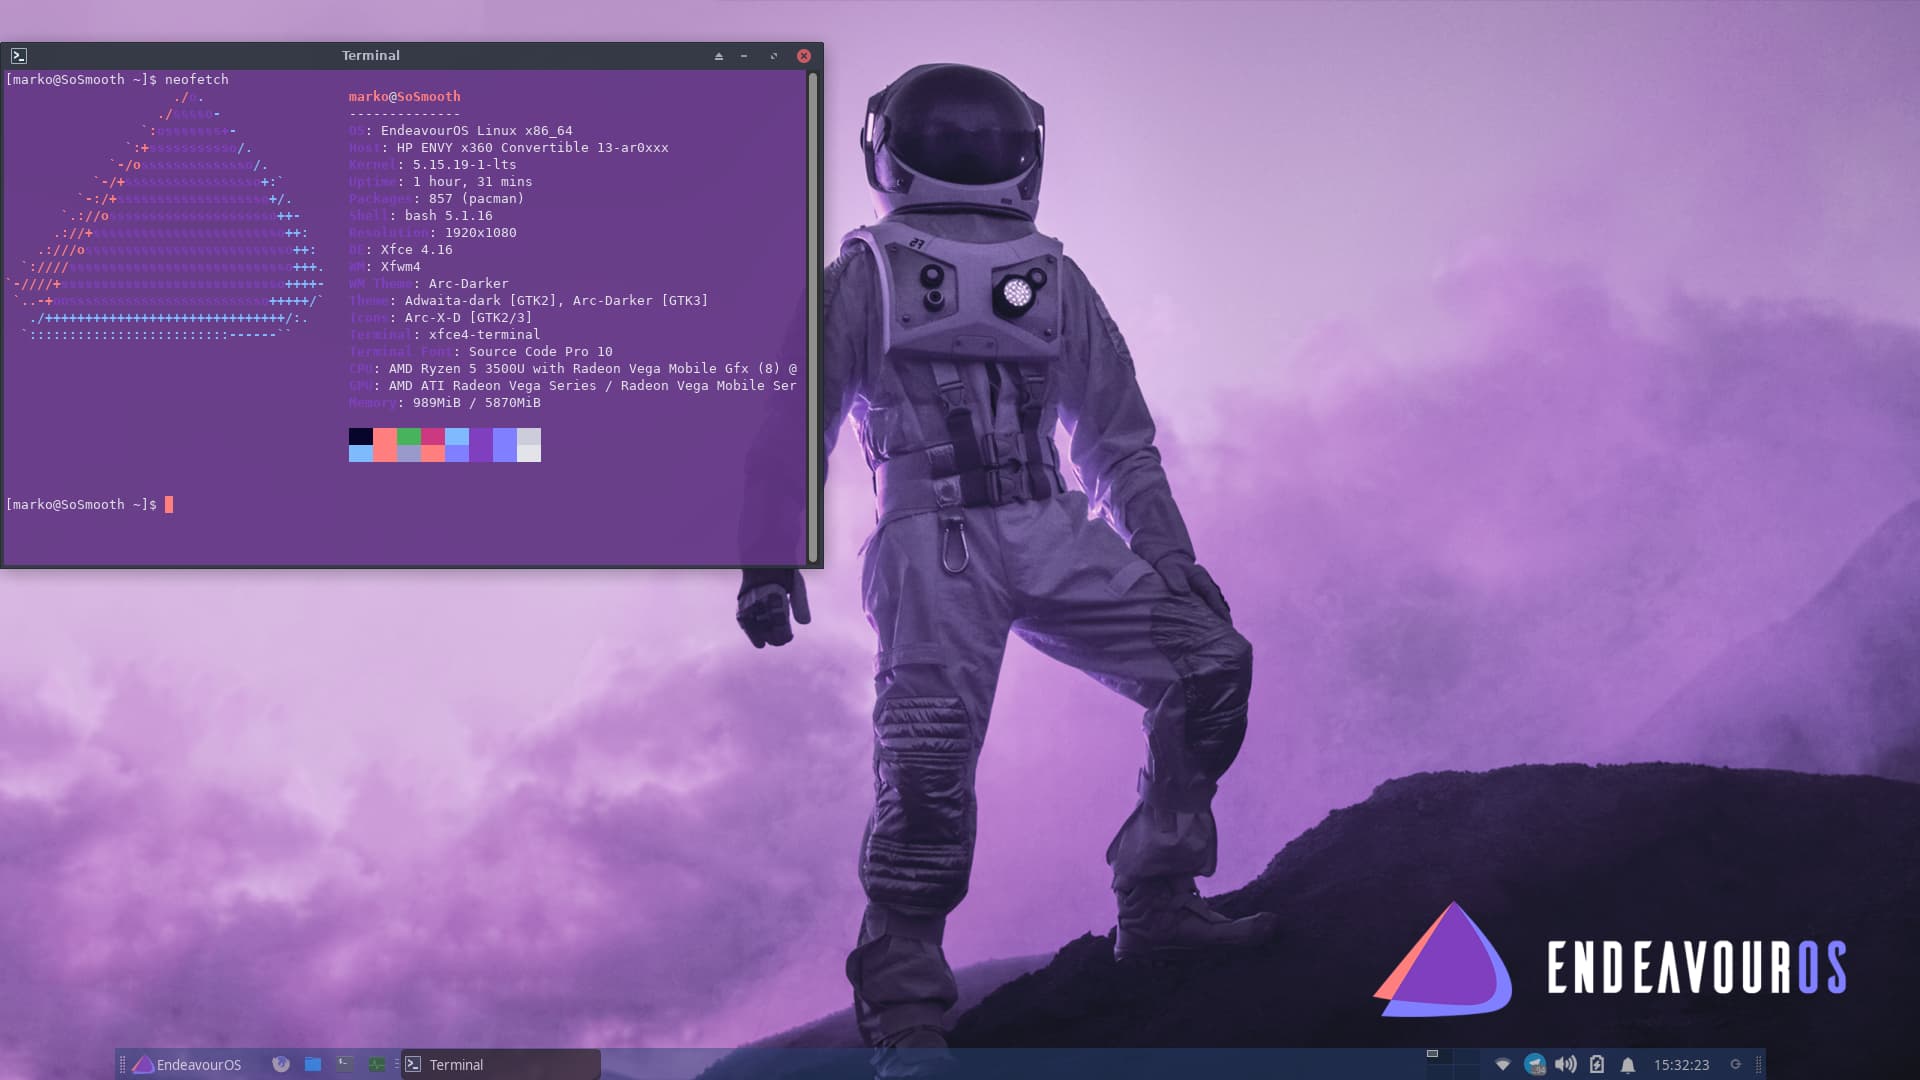Image resolution: width=1920 pixels, height=1080 pixels.
Task: Close the Terminal window
Action: 803,56
